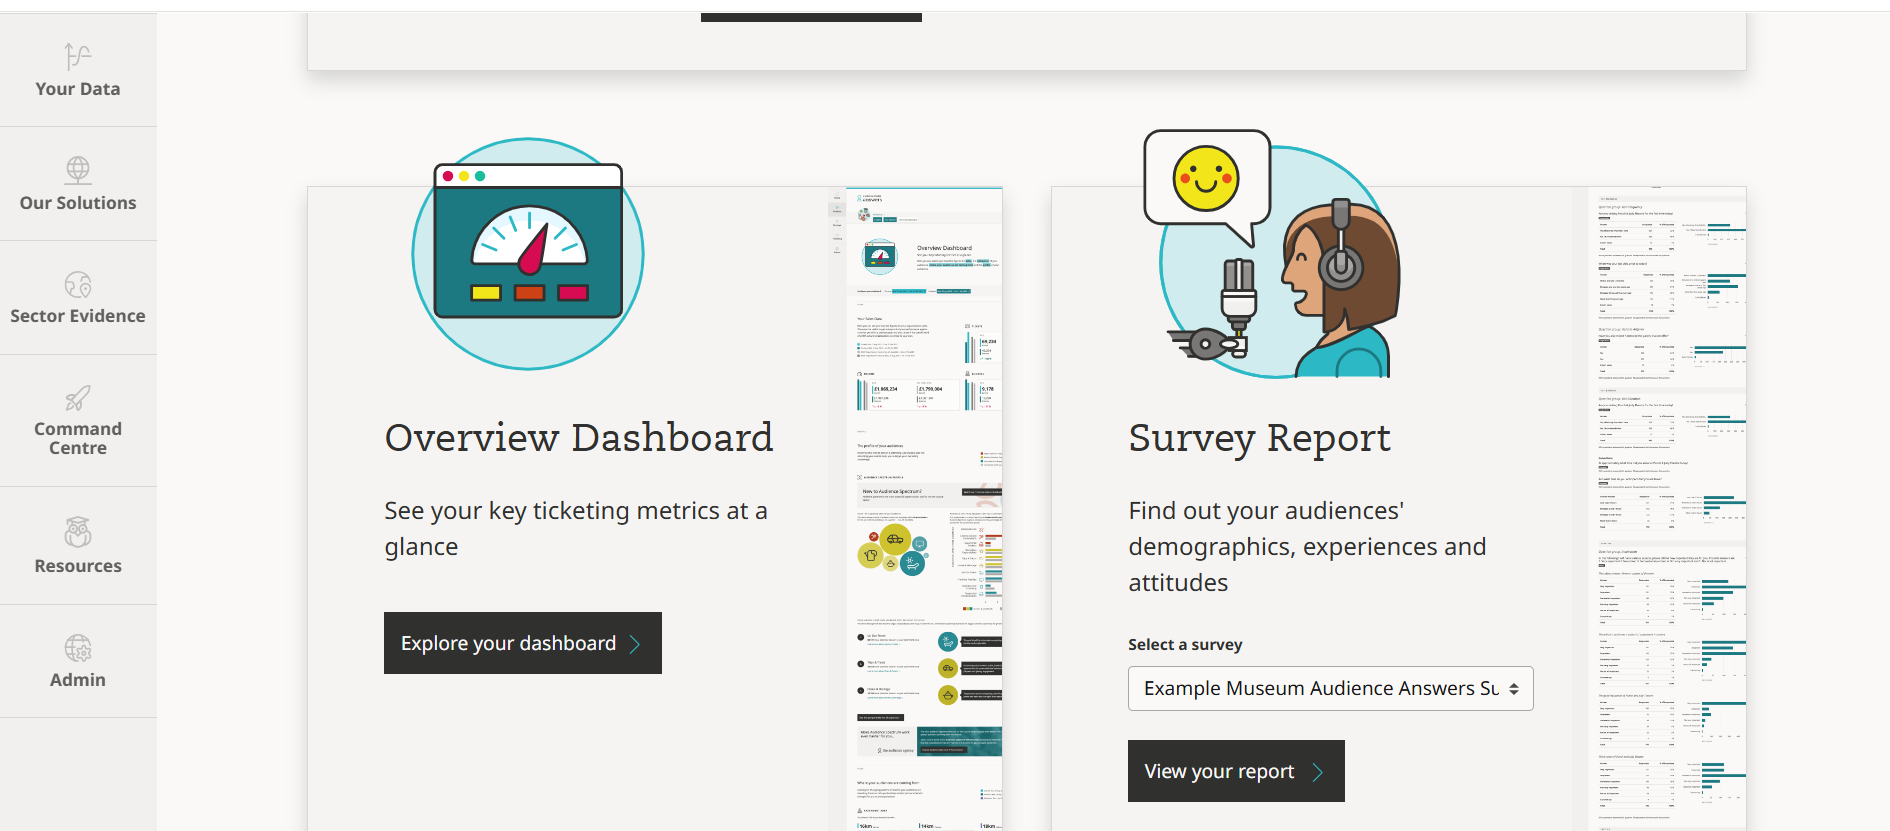Image resolution: width=1890 pixels, height=831 pixels.
Task: Click arrow chevron on Explore your dashboard
Action: tap(635, 644)
